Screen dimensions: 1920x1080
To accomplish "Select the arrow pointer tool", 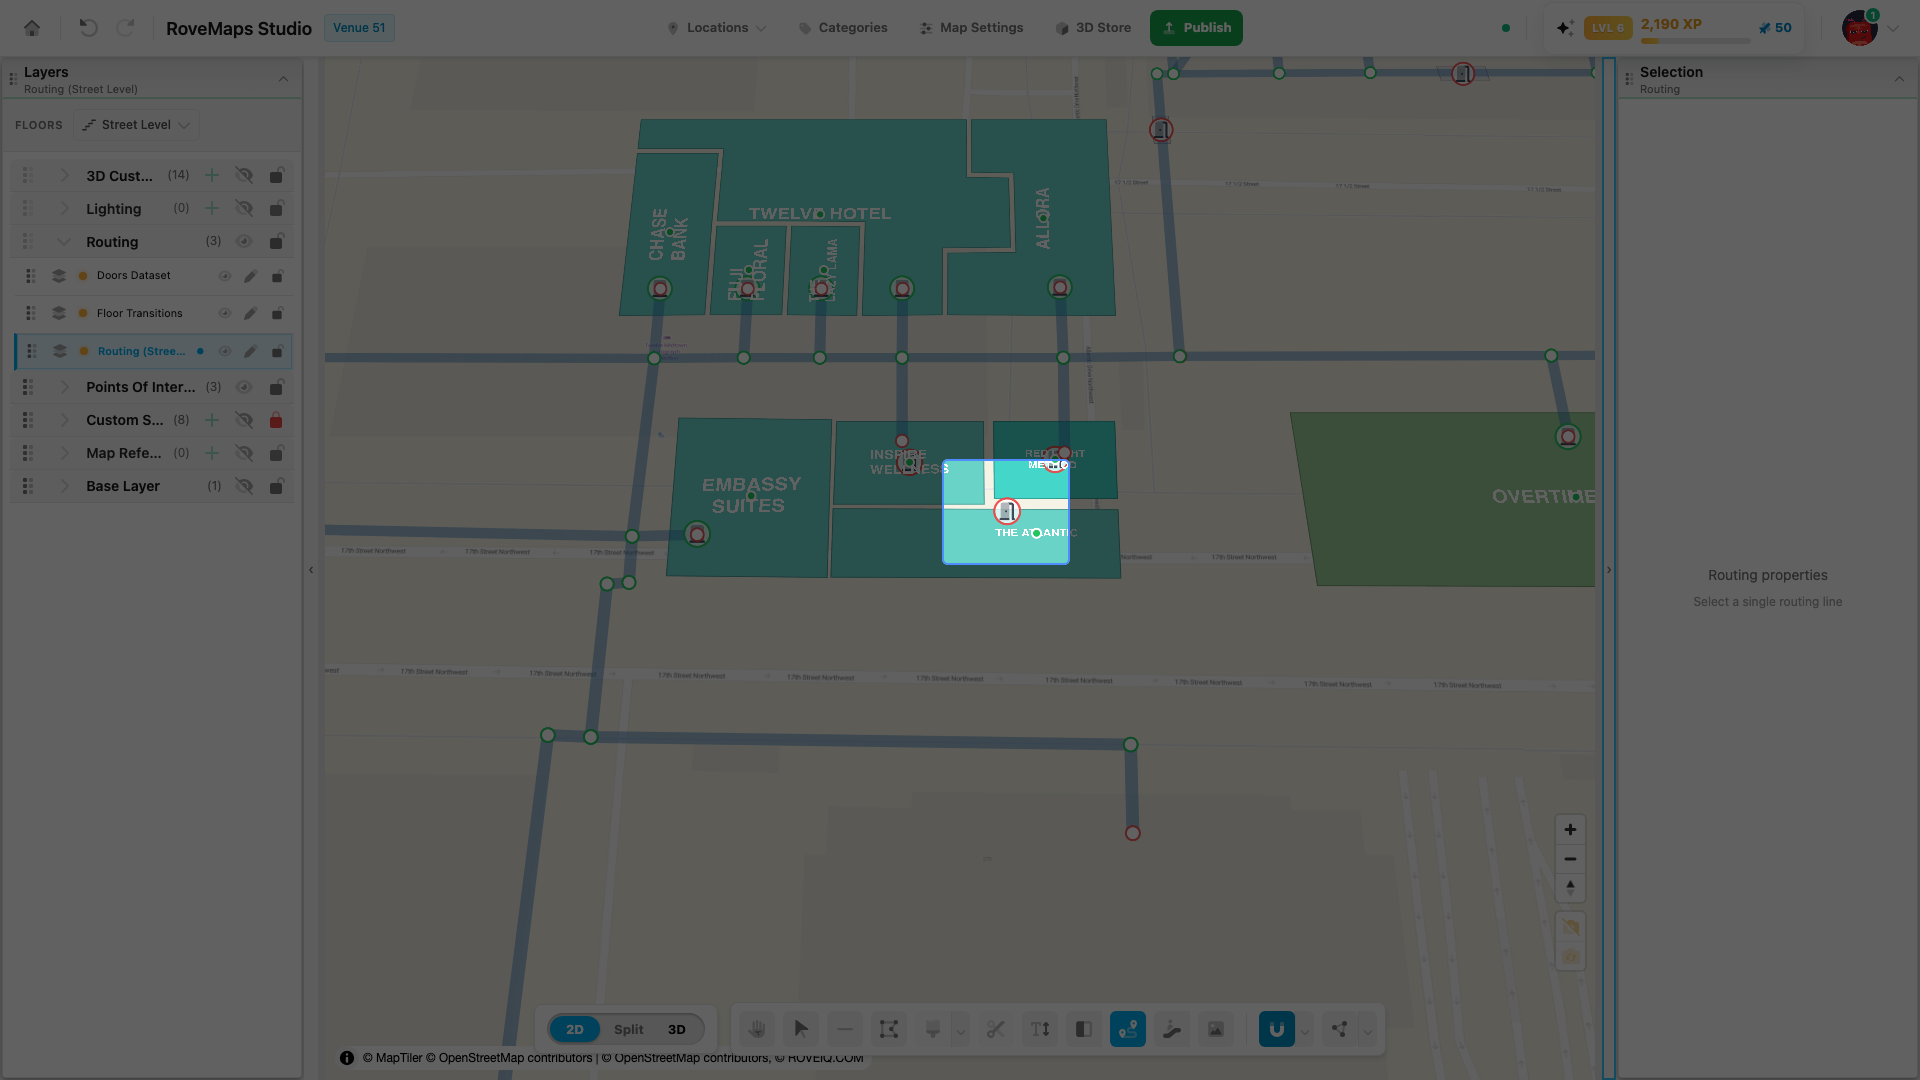I will tap(801, 1029).
